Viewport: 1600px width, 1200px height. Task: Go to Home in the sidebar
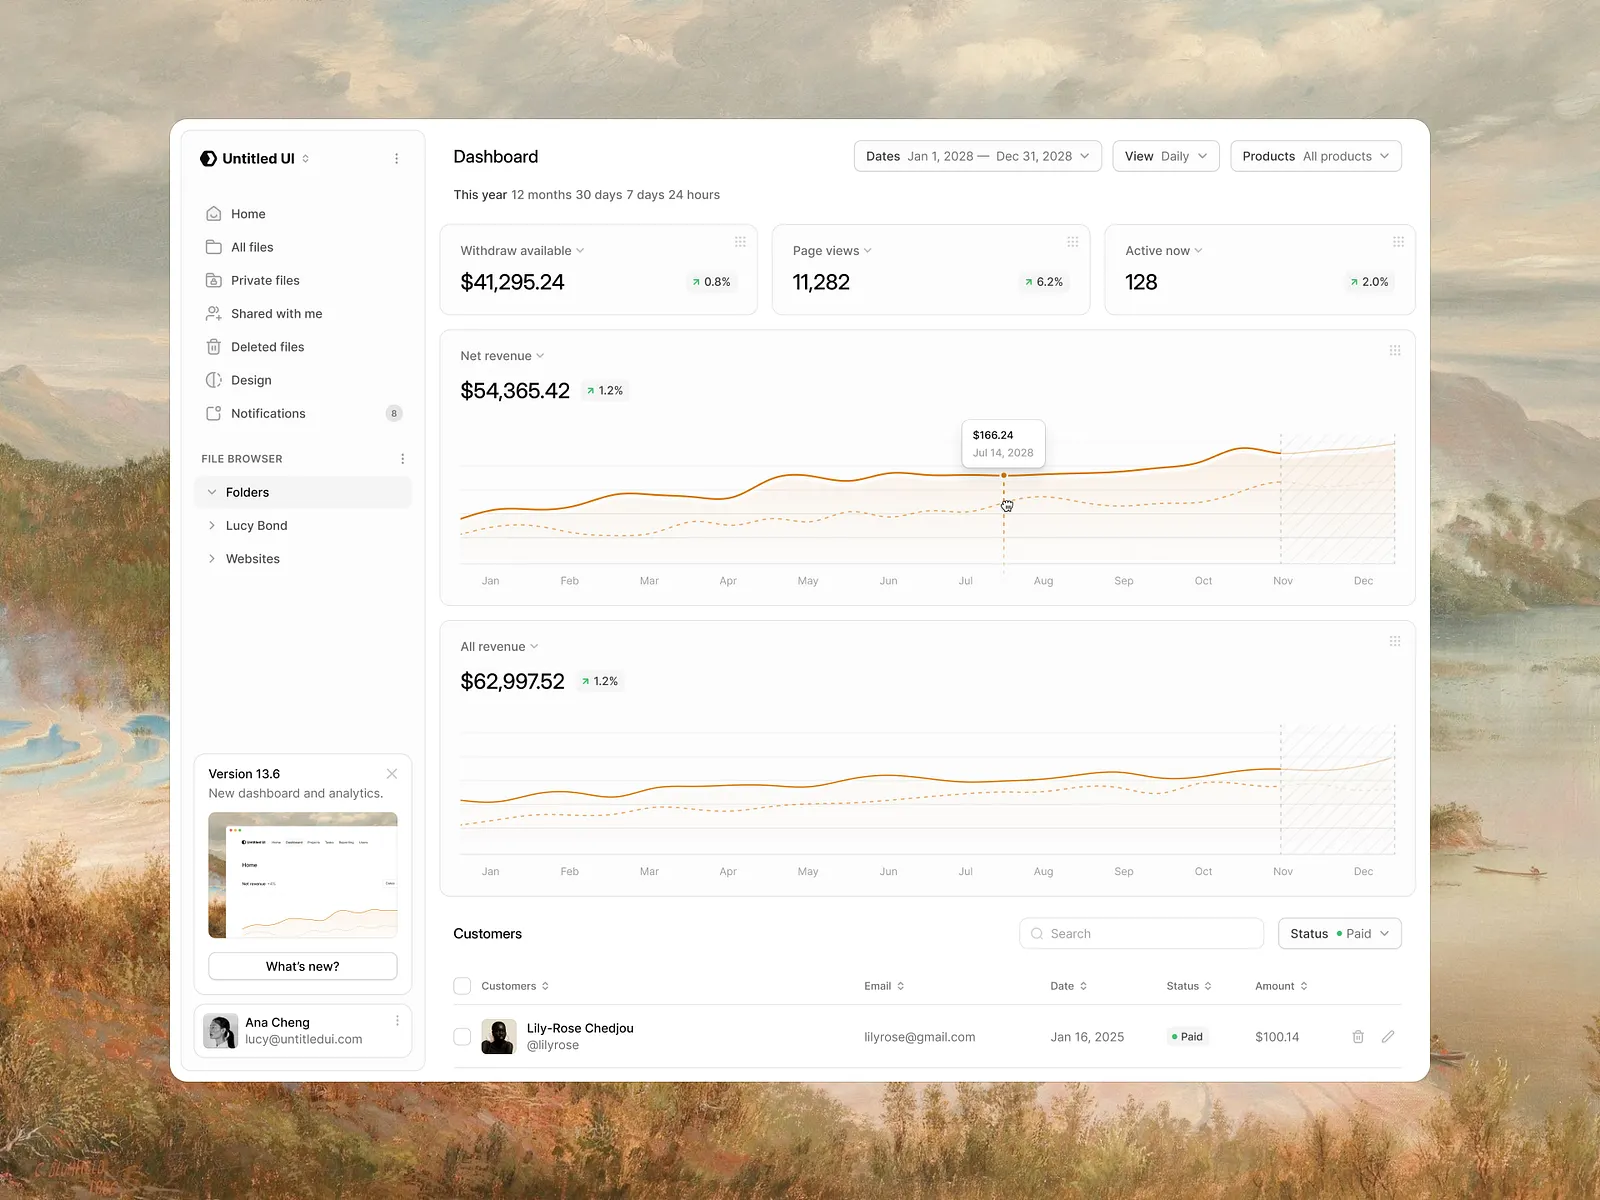(x=303, y=214)
